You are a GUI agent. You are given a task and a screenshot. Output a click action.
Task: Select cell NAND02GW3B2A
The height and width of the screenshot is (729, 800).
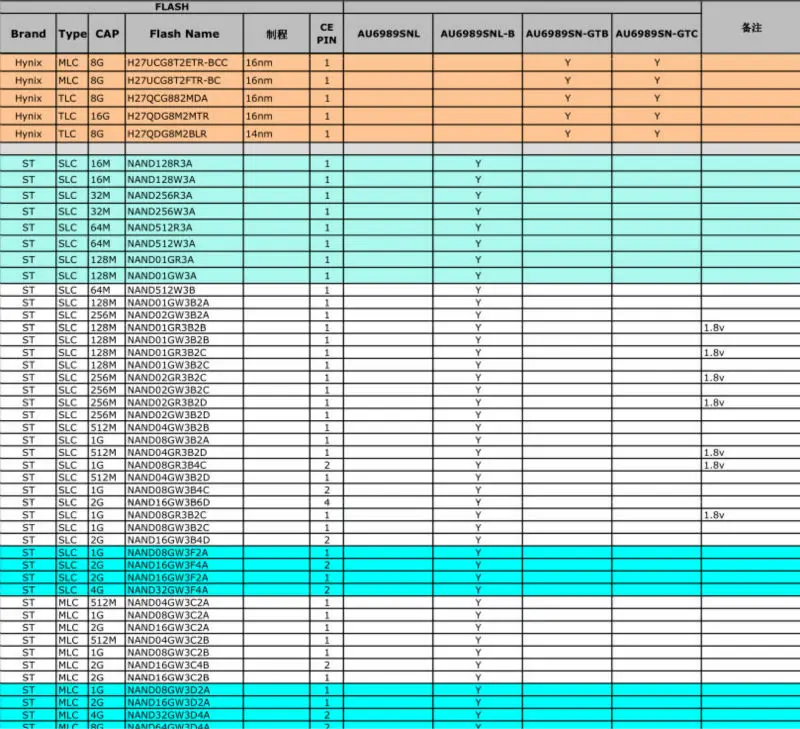click(x=184, y=315)
